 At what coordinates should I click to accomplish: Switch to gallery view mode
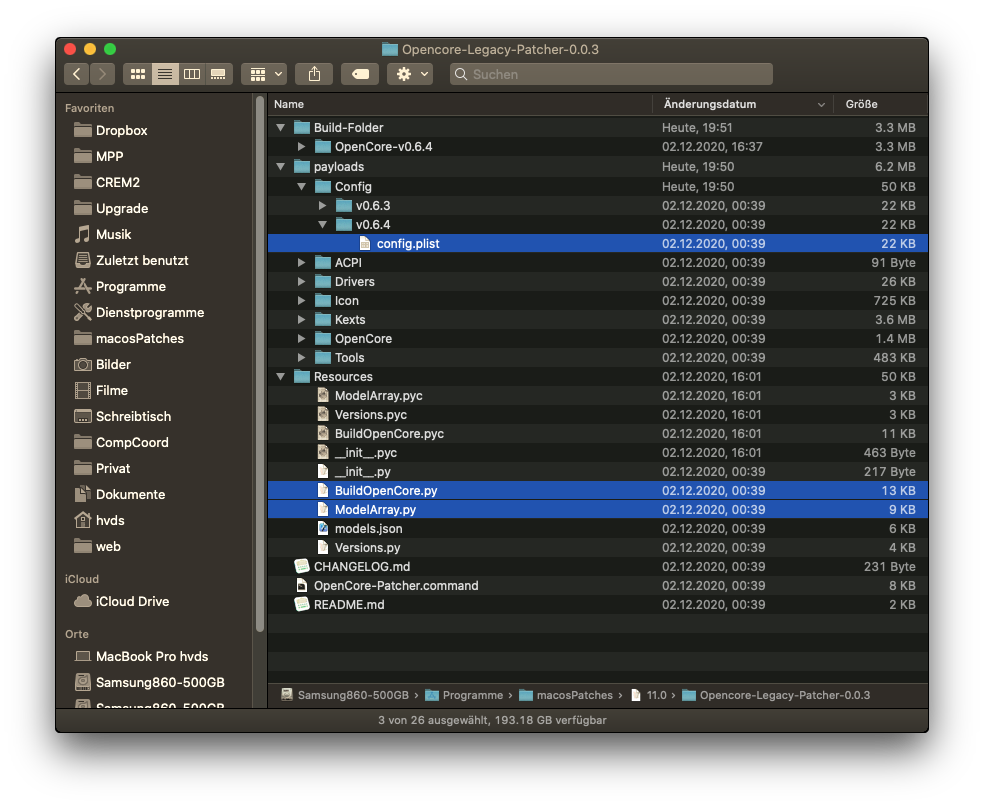[218, 74]
